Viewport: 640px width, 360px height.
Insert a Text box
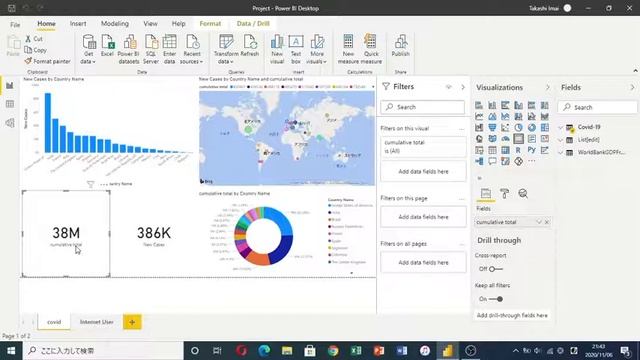pyautogui.click(x=296, y=49)
